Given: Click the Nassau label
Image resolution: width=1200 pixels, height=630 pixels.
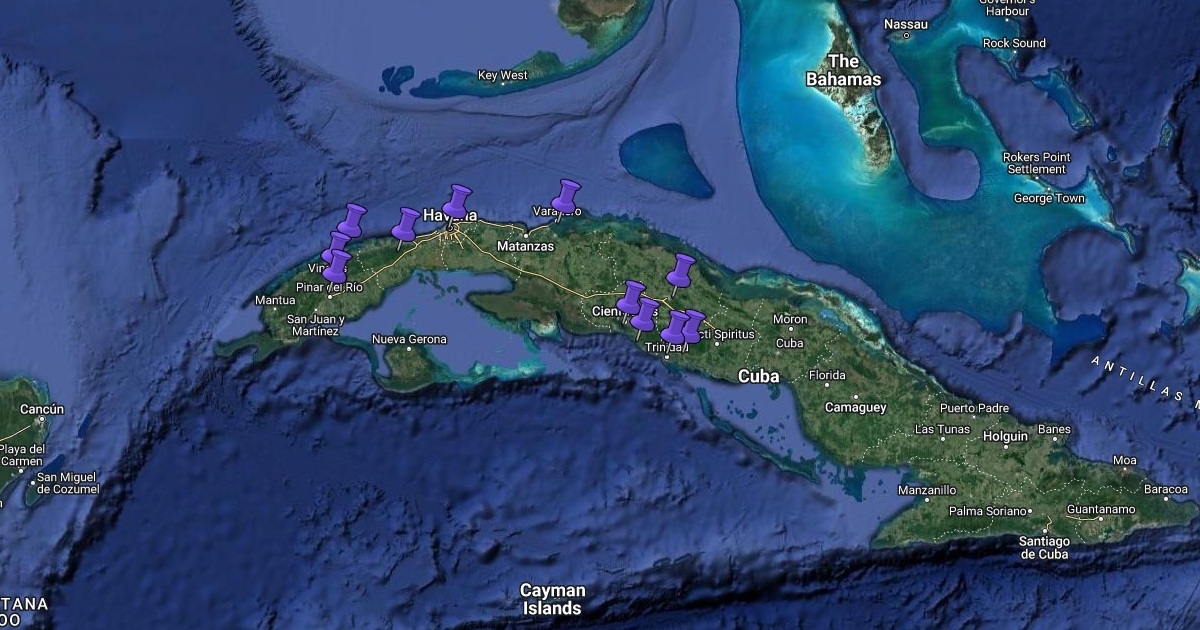Looking at the screenshot, I should (908, 24).
